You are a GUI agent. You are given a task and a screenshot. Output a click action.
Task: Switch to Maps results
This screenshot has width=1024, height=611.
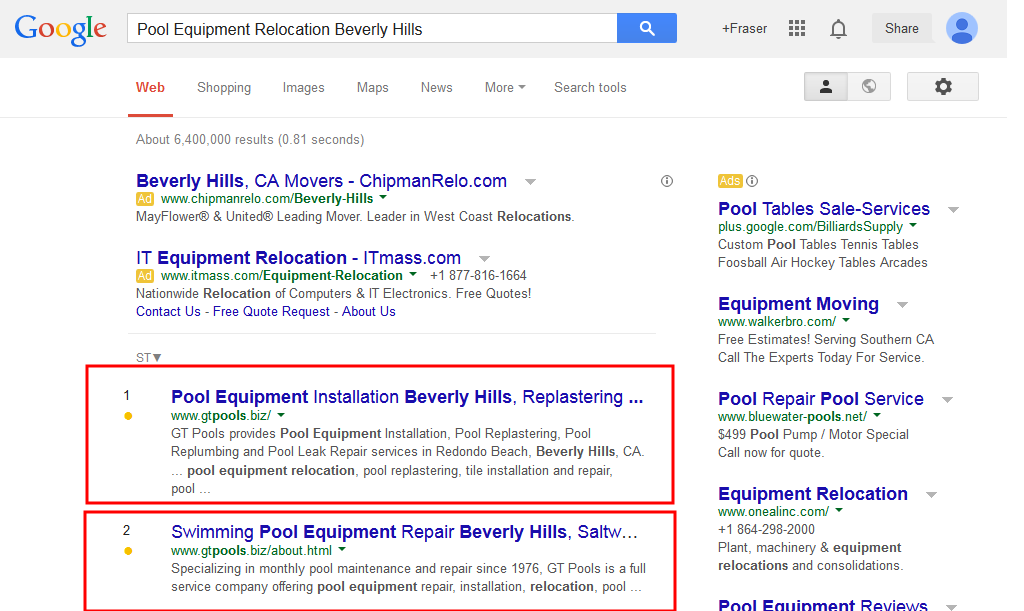tap(372, 87)
